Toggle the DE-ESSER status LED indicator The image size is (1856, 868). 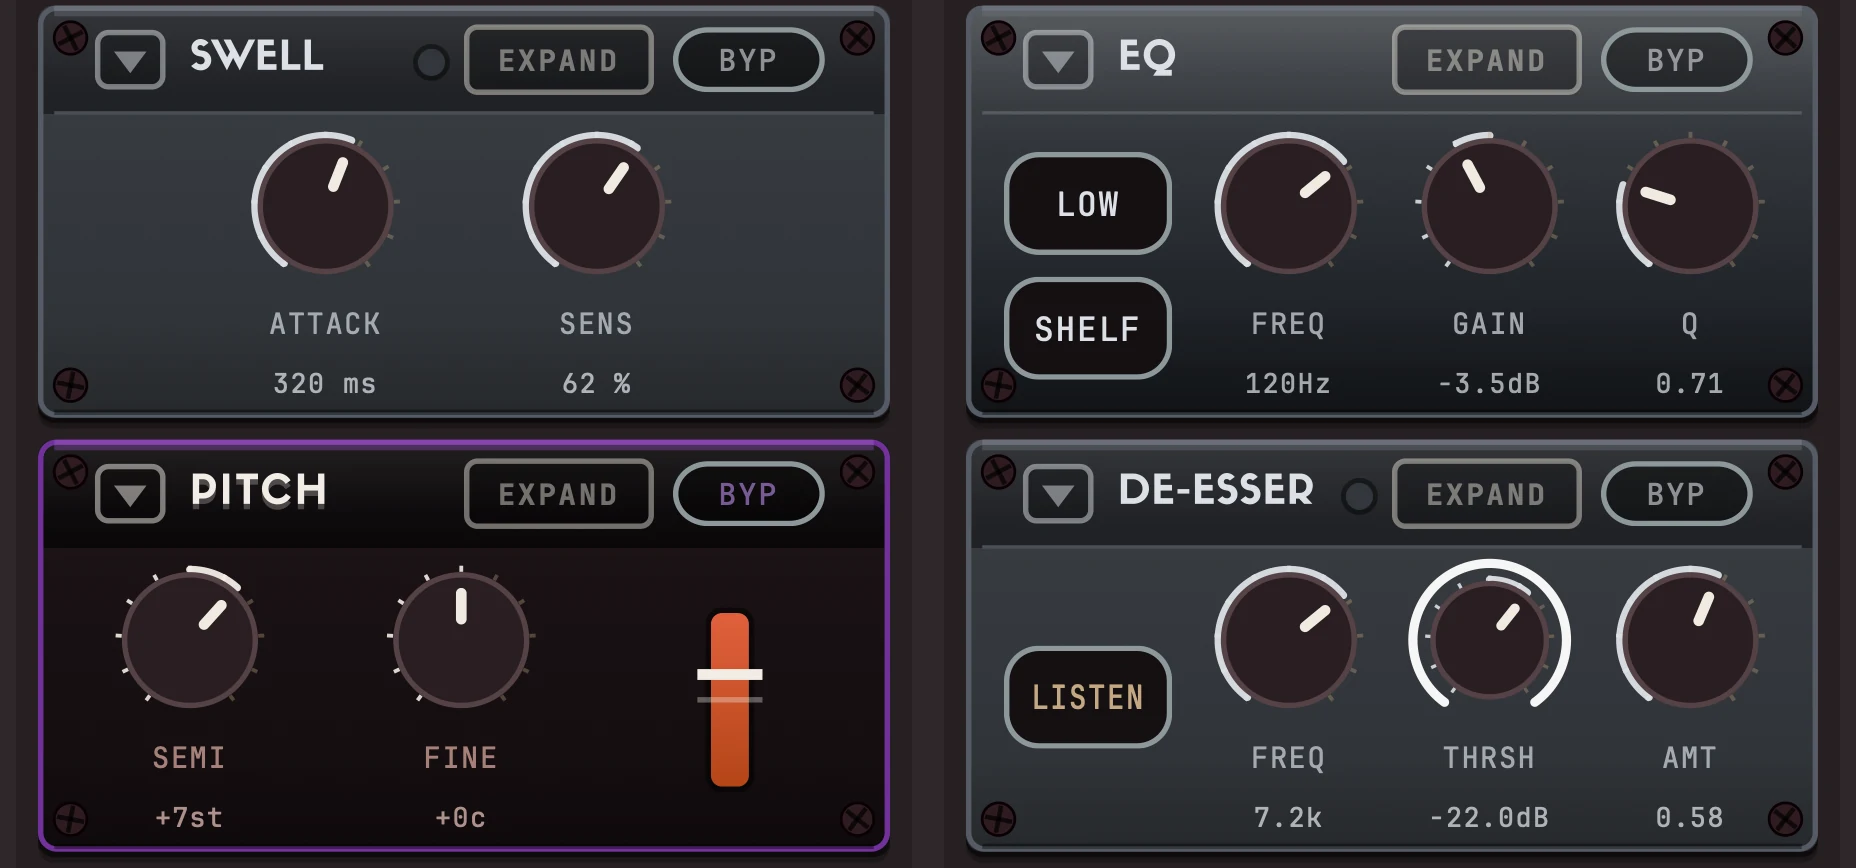tap(1359, 496)
